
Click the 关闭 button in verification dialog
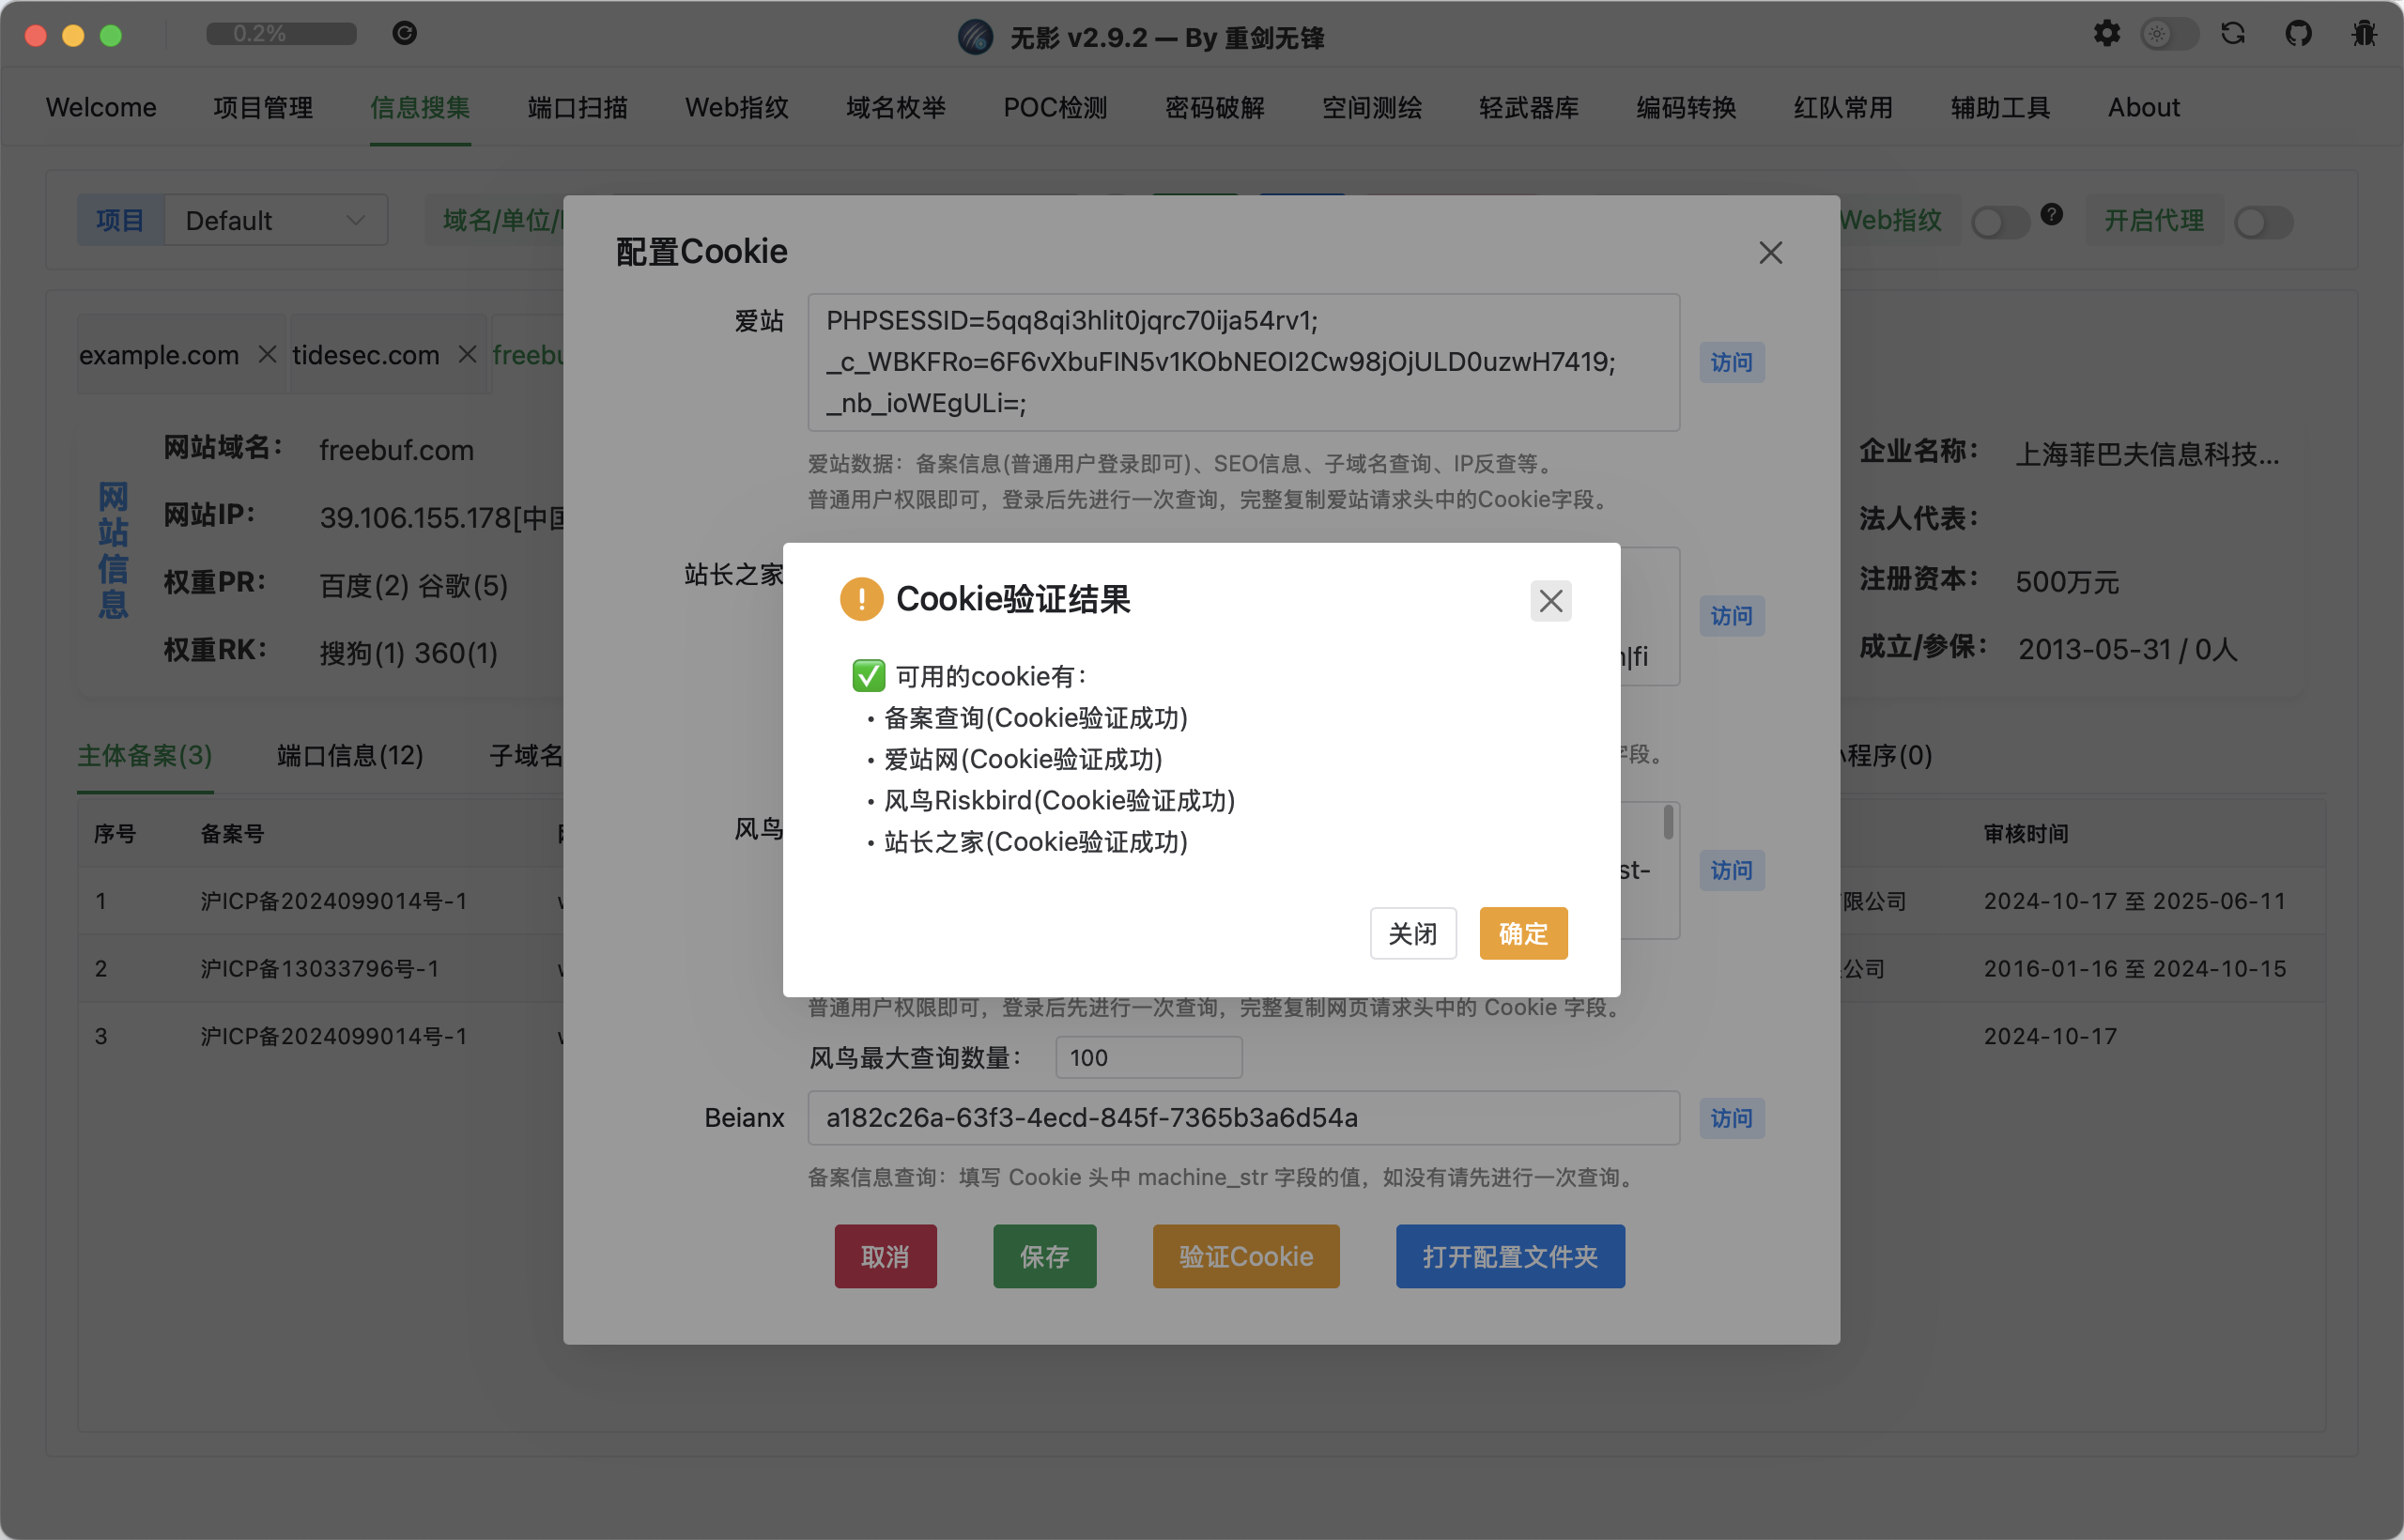[x=1412, y=933]
